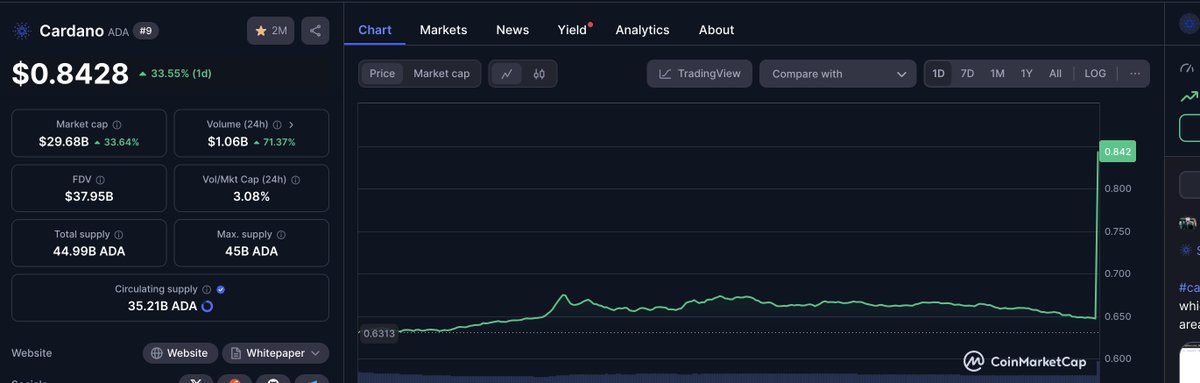Expand the Whitepaper dropdown
The image size is (1200, 383).
pyautogui.click(x=275, y=353)
